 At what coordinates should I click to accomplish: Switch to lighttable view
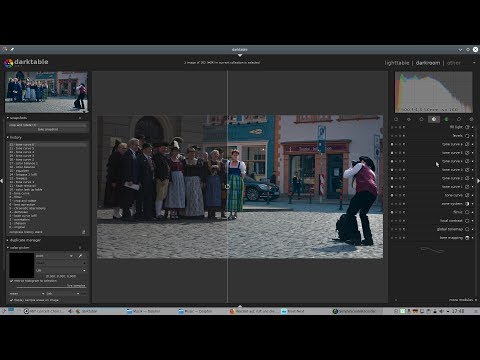coord(397,63)
